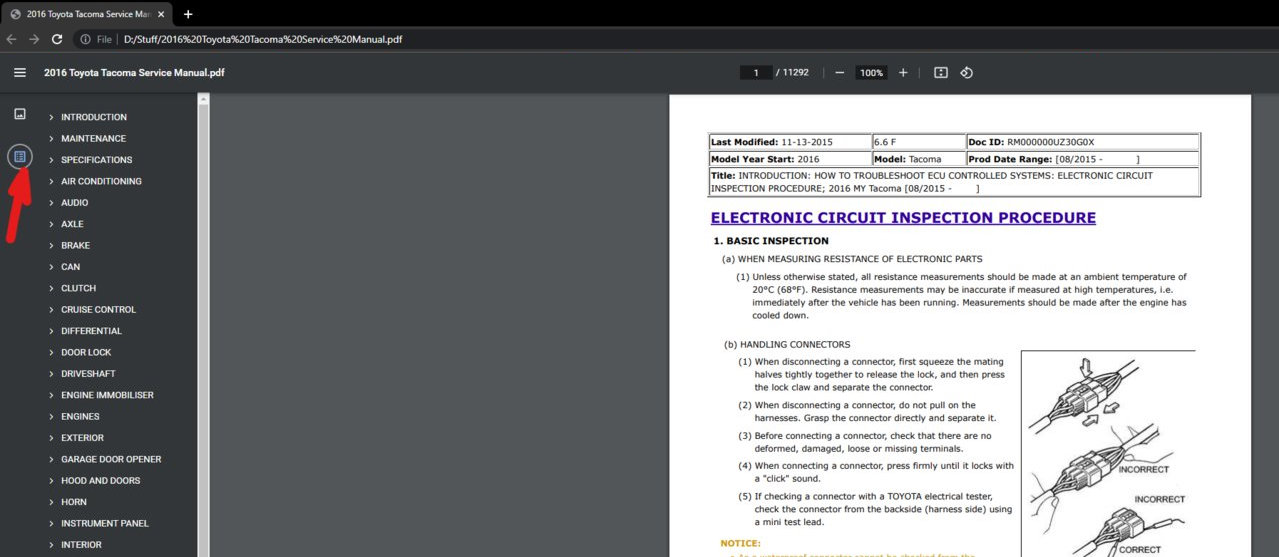Screen dimensions: 1279x557
Task: Expand the AIR CONDITIONING chevron
Action: click(x=51, y=181)
